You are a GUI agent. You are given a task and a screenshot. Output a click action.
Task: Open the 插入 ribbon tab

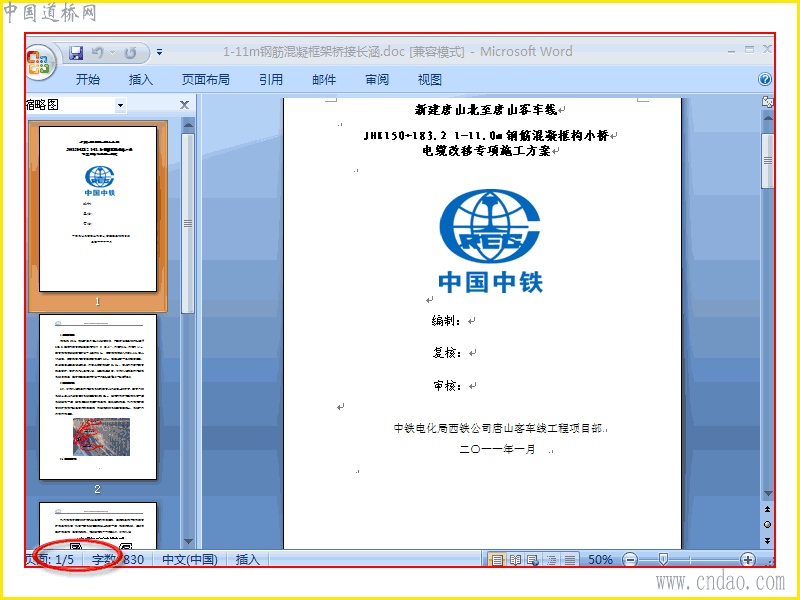141,80
